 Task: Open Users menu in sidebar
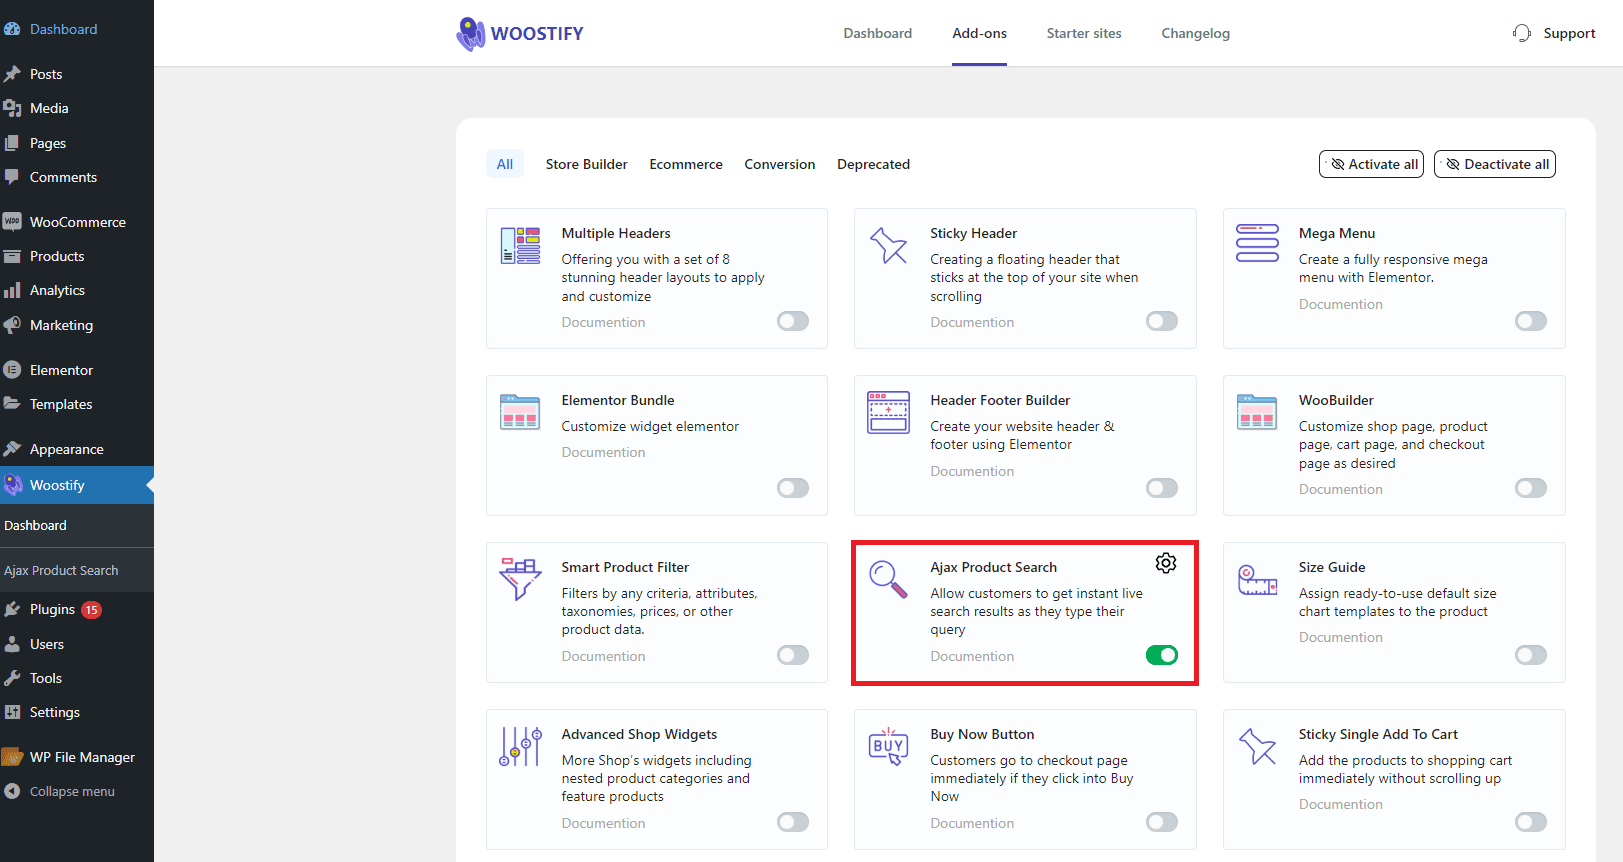77,644
